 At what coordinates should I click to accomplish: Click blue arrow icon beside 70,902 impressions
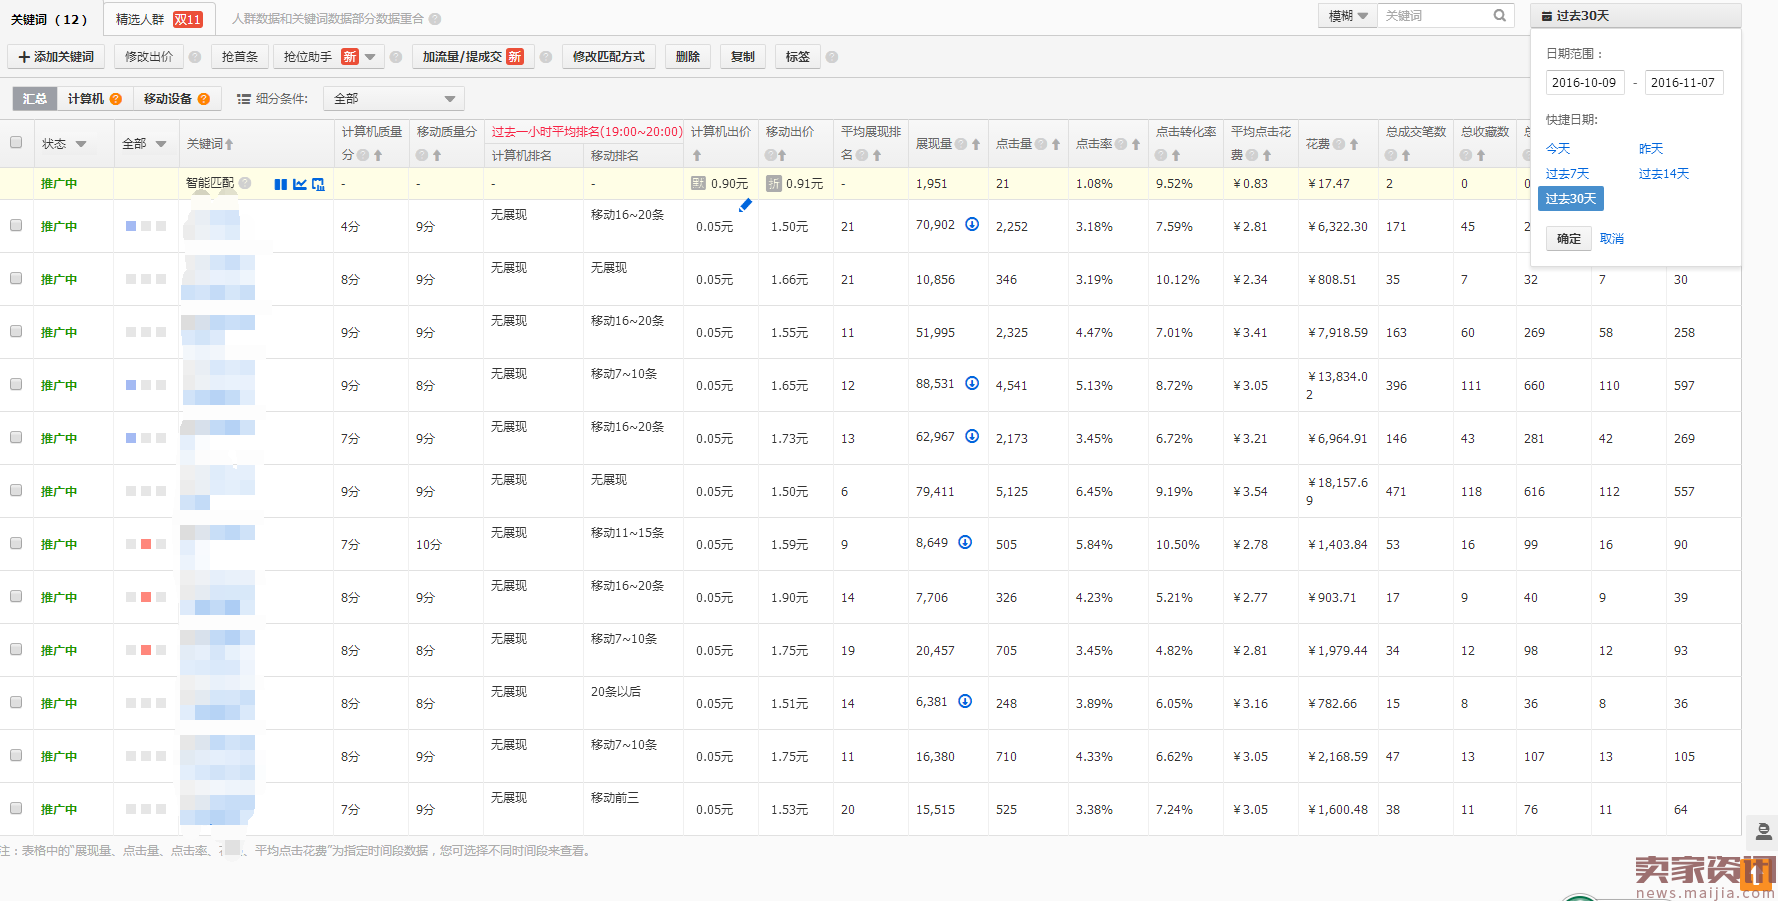(972, 224)
